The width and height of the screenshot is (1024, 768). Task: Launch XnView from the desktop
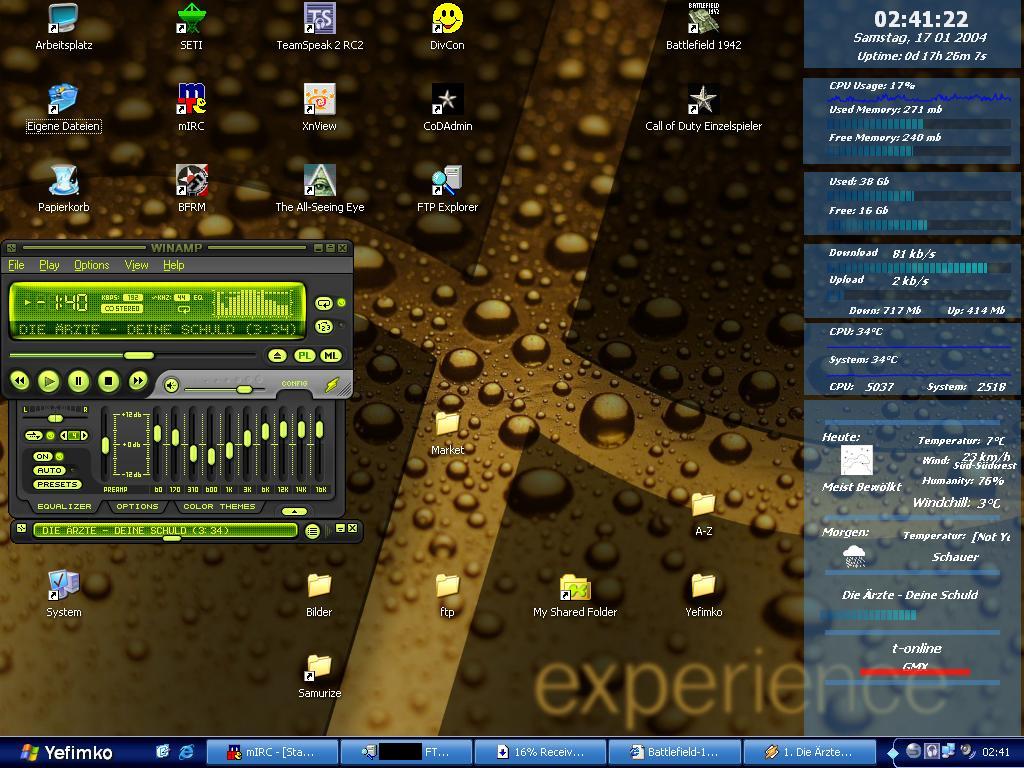click(319, 109)
